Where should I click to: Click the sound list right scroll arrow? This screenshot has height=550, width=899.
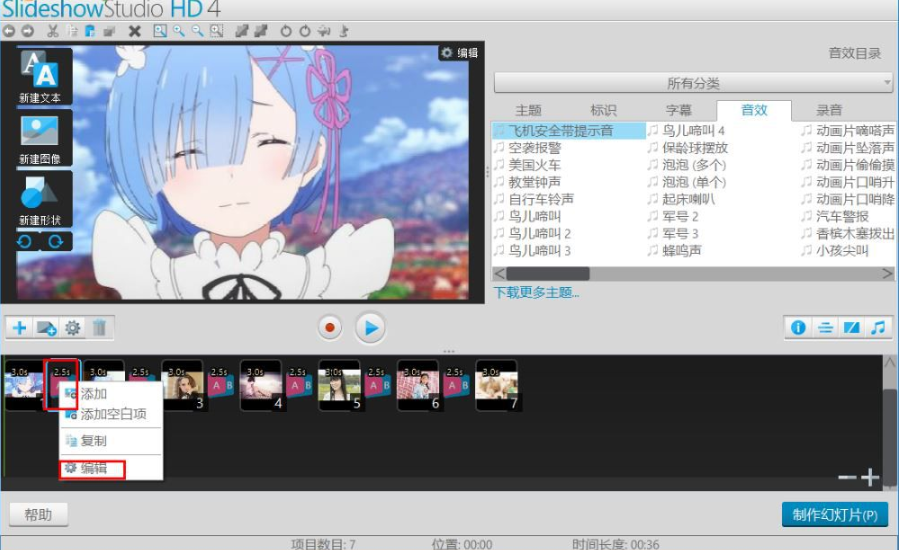click(x=888, y=274)
